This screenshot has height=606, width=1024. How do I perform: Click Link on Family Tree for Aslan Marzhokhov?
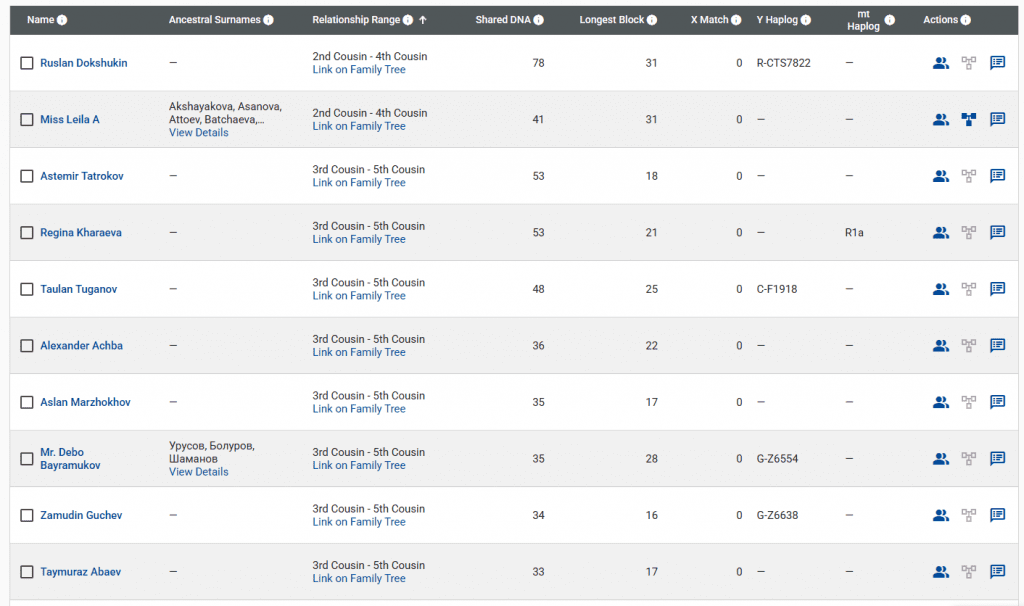(x=358, y=409)
